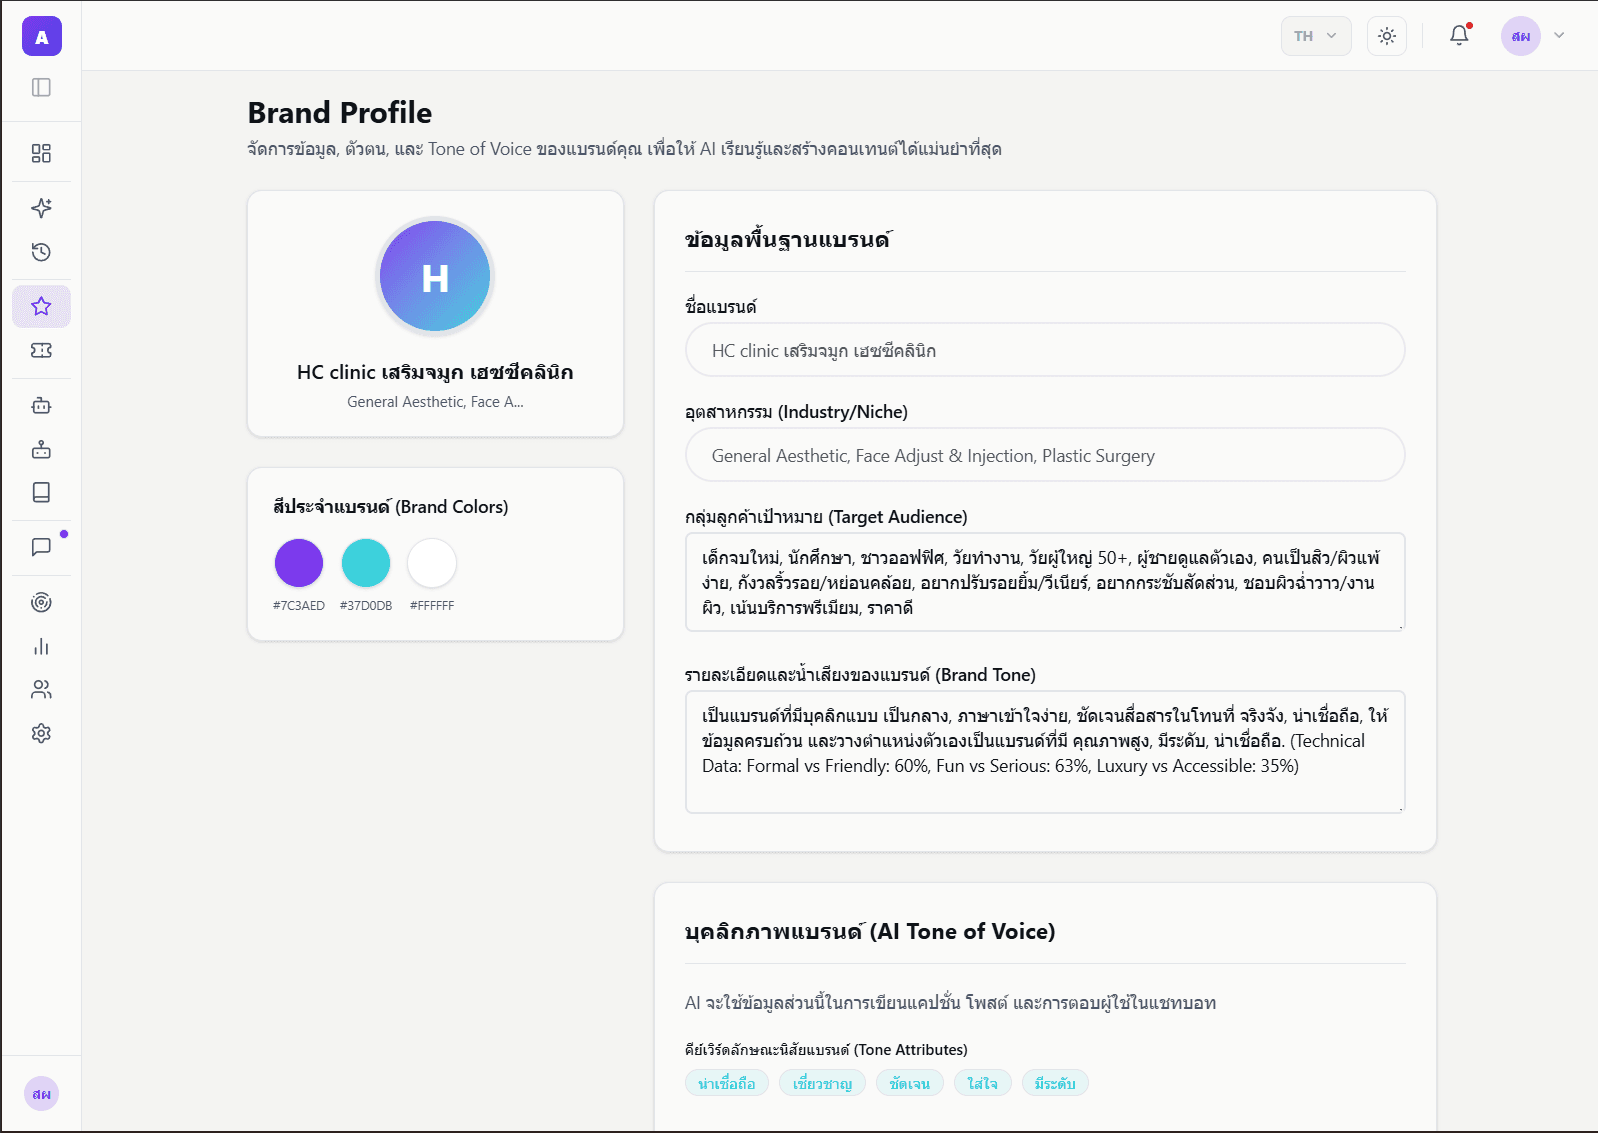Click the first tone attribute tag
1598x1133 pixels.
[727, 1083]
